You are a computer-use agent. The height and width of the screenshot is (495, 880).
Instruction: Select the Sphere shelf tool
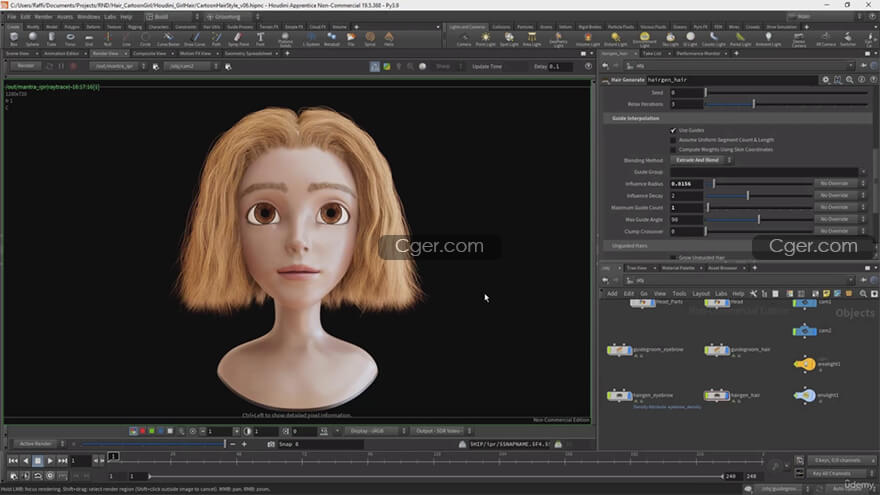(x=32, y=38)
